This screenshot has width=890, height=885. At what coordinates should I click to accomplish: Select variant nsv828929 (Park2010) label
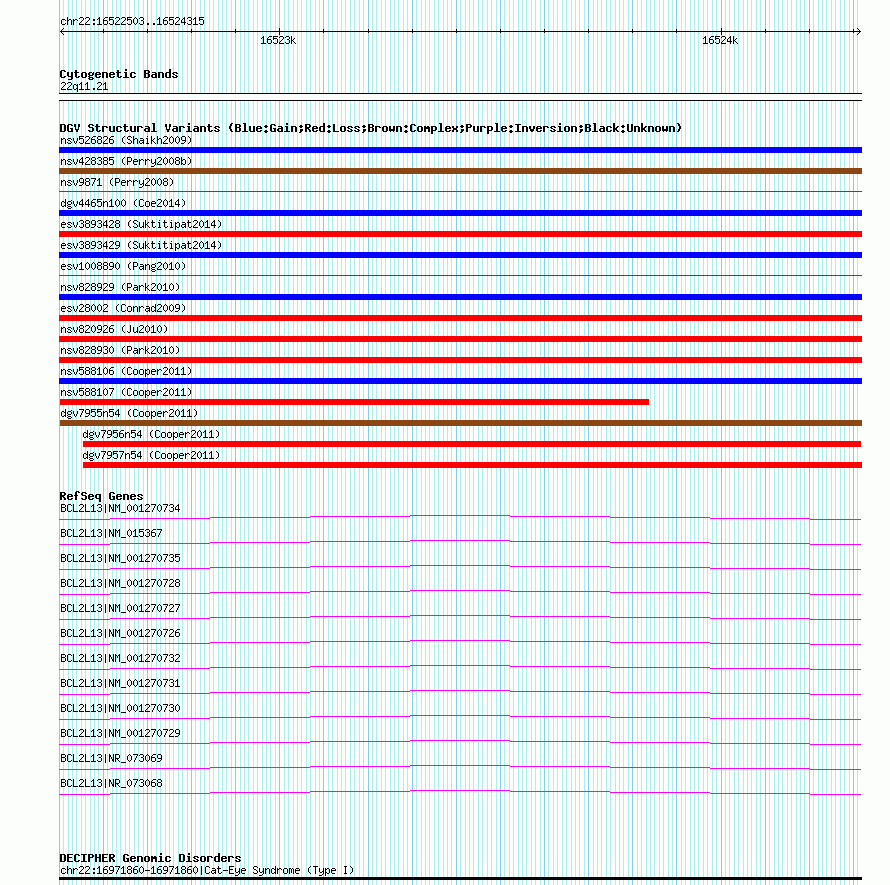coord(120,287)
